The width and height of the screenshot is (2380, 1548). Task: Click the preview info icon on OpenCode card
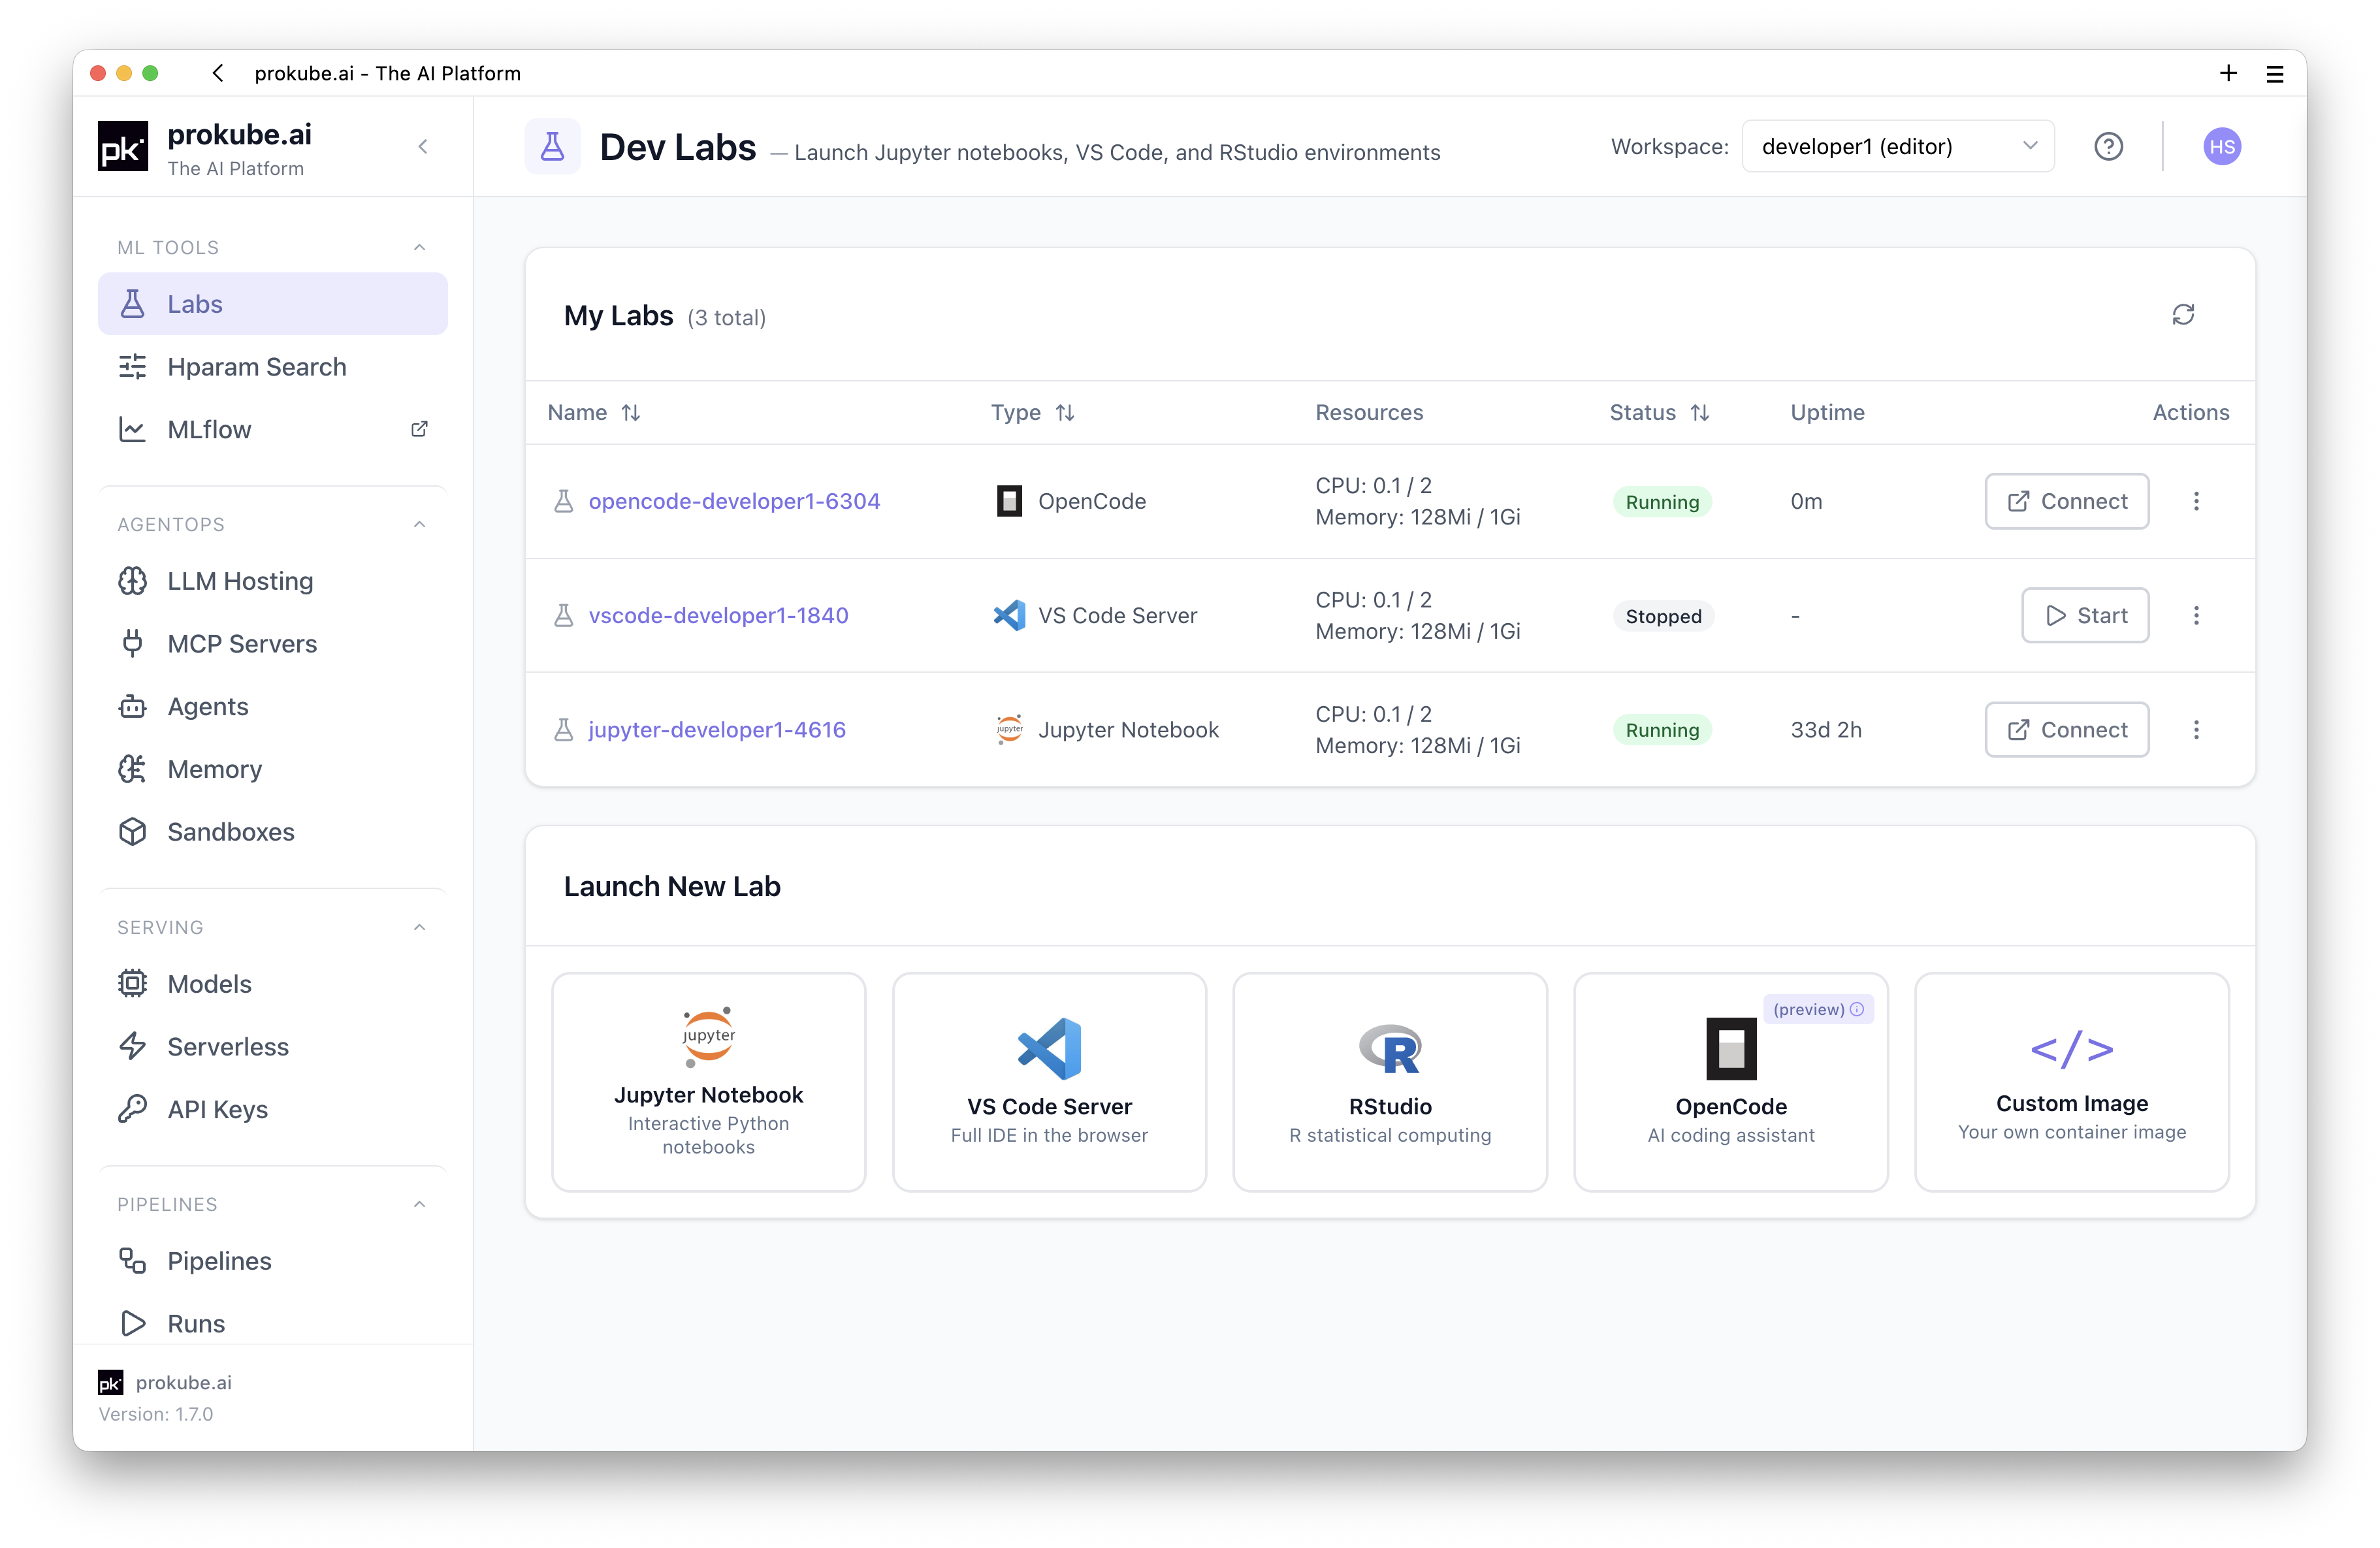[x=1857, y=1009]
